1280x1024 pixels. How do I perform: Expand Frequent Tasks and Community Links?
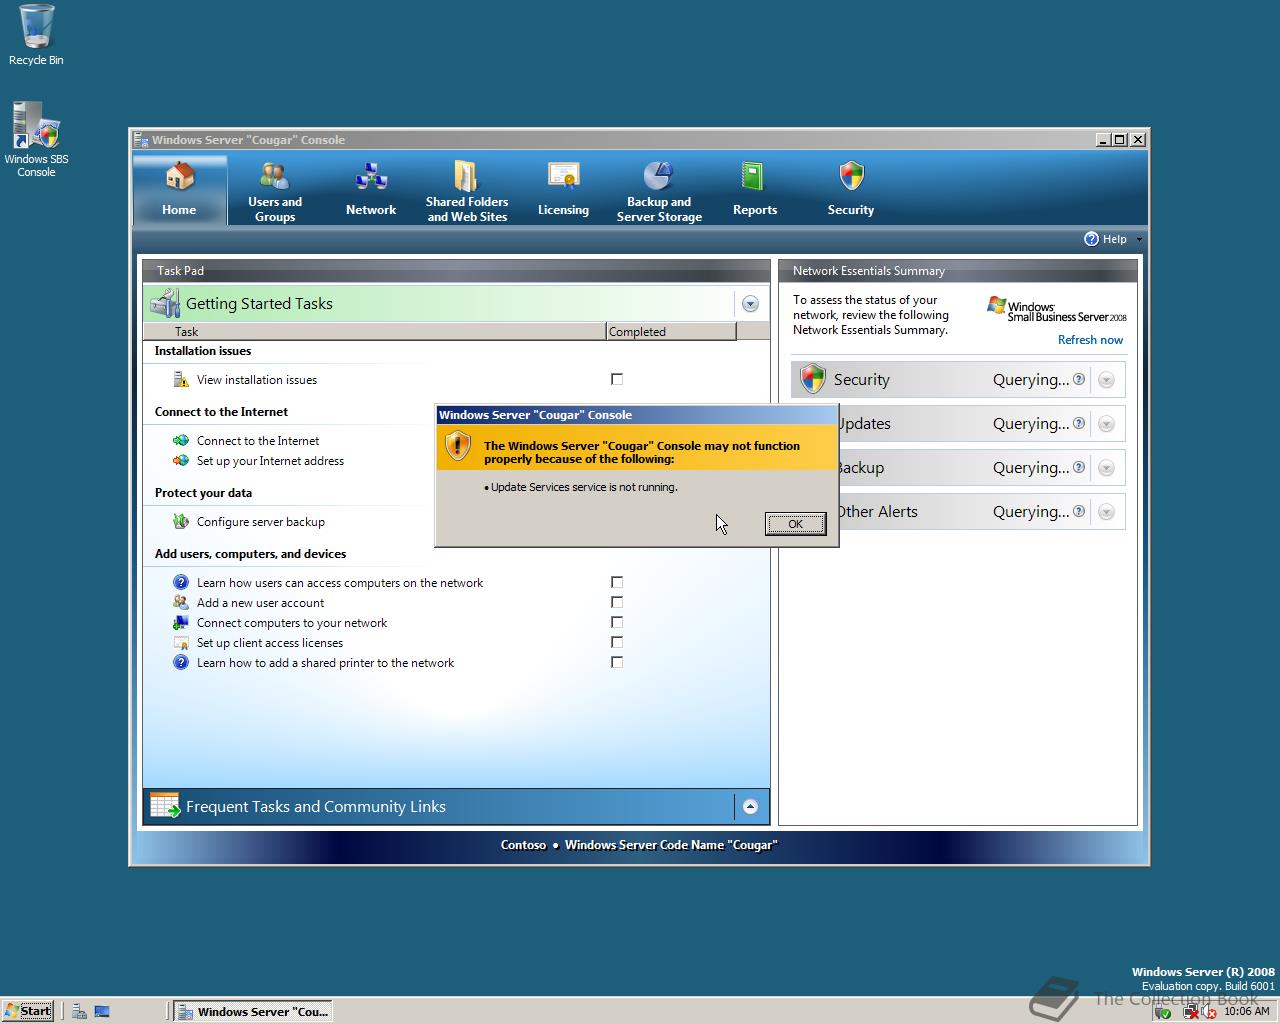(750, 806)
